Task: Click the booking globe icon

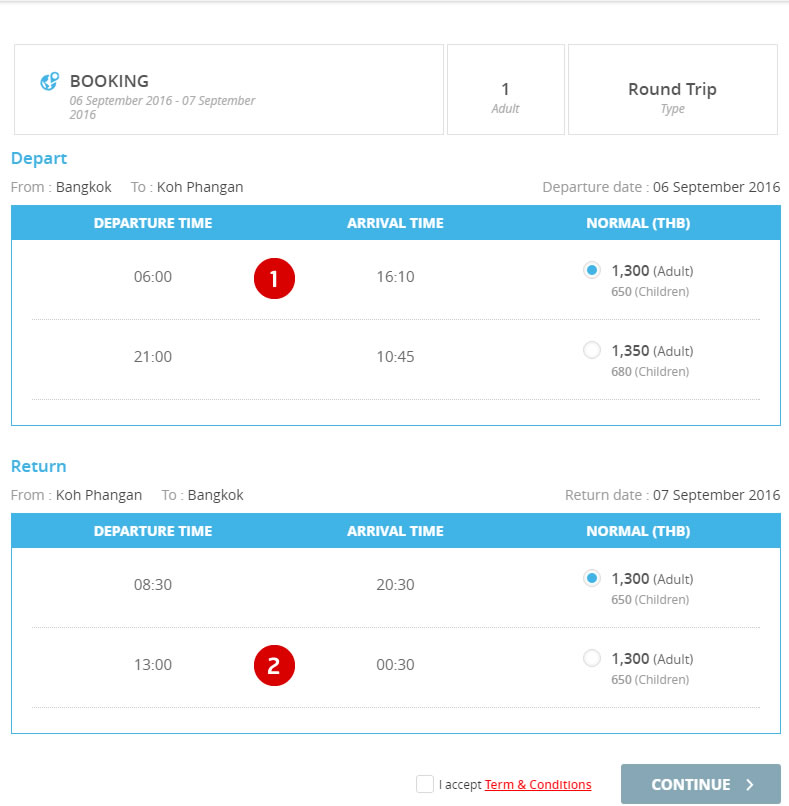Action: [x=49, y=82]
